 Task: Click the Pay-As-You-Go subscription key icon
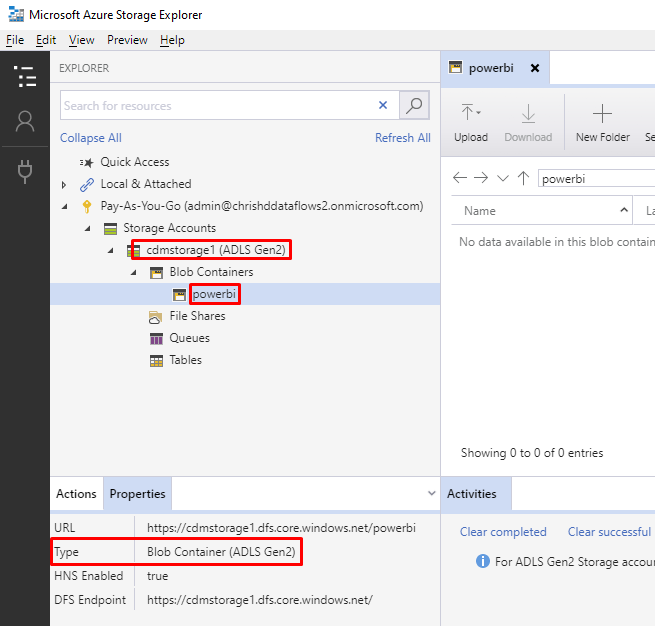tap(87, 206)
